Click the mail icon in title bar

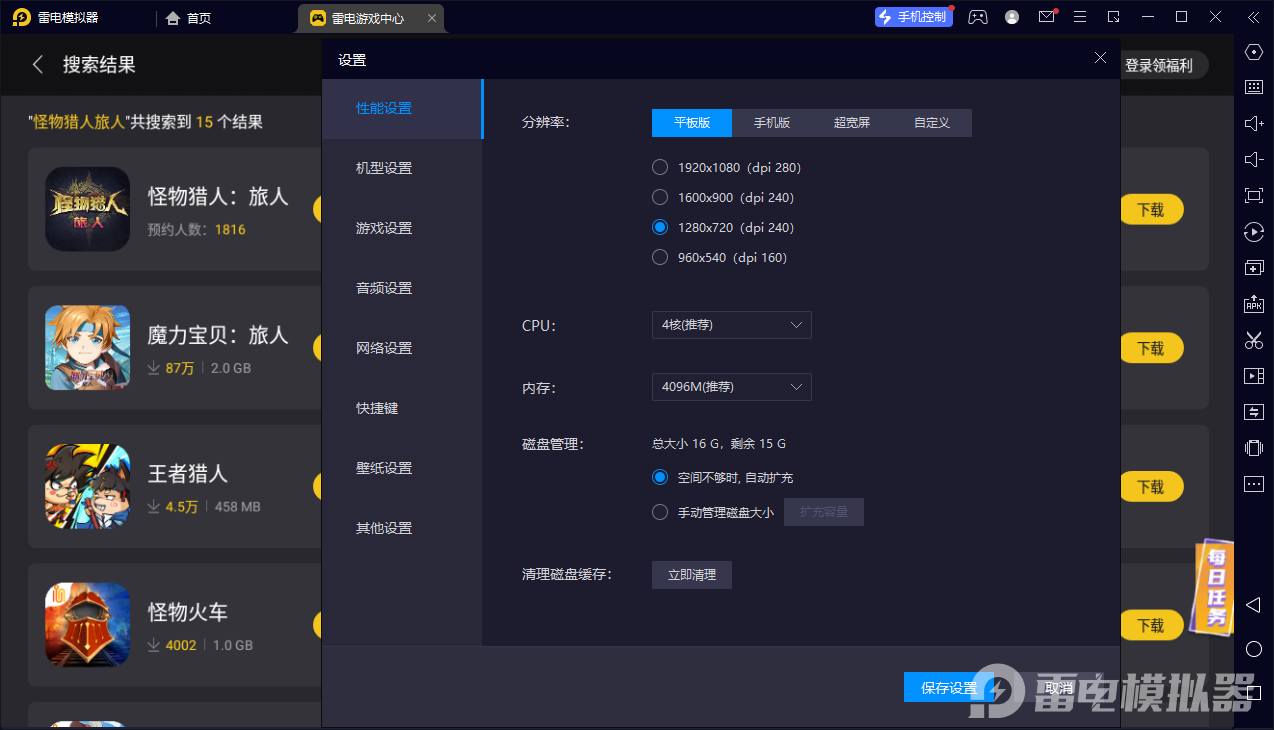[1046, 17]
